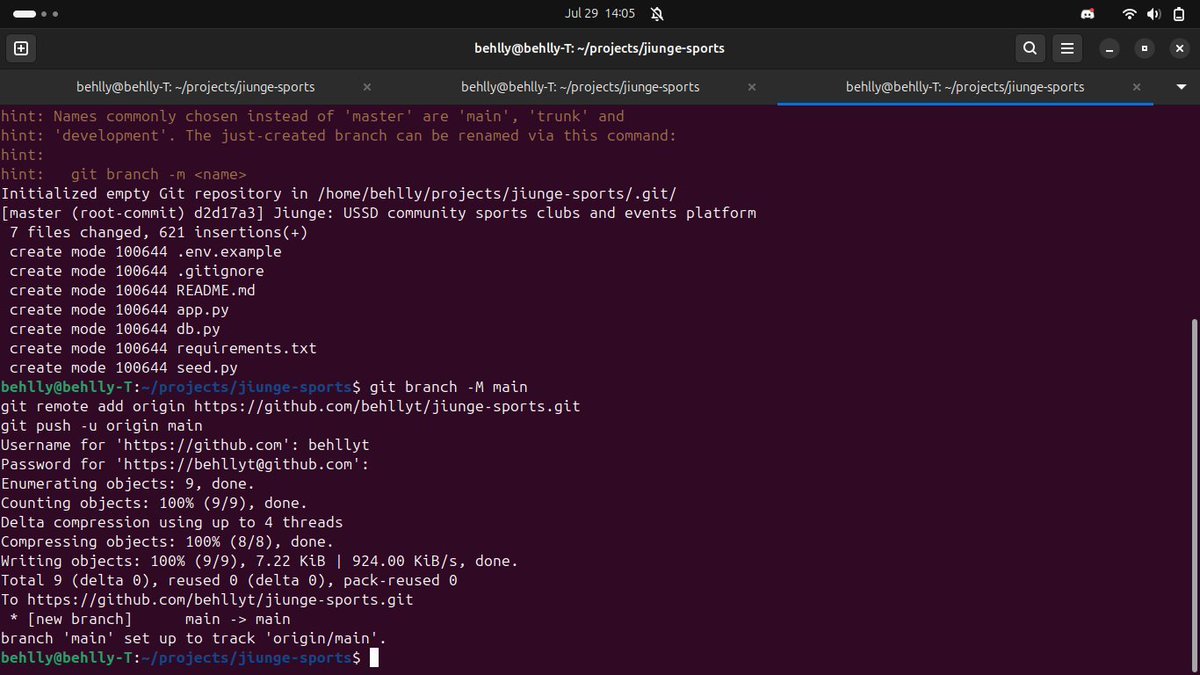The image size is (1200, 675).
Task: Open the terminal search tool
Action: 1030,48
